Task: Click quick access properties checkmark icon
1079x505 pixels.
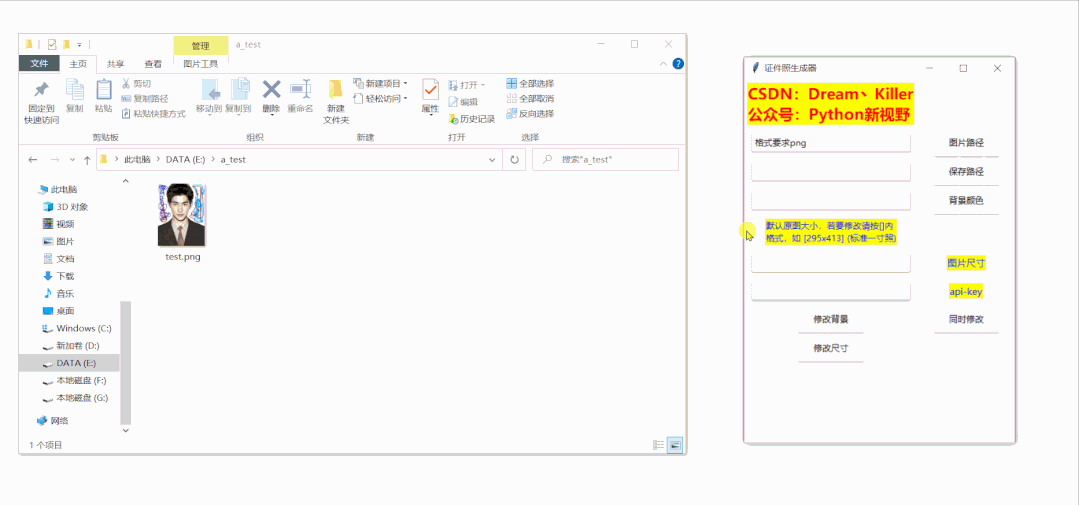Action: click(52, 44)
